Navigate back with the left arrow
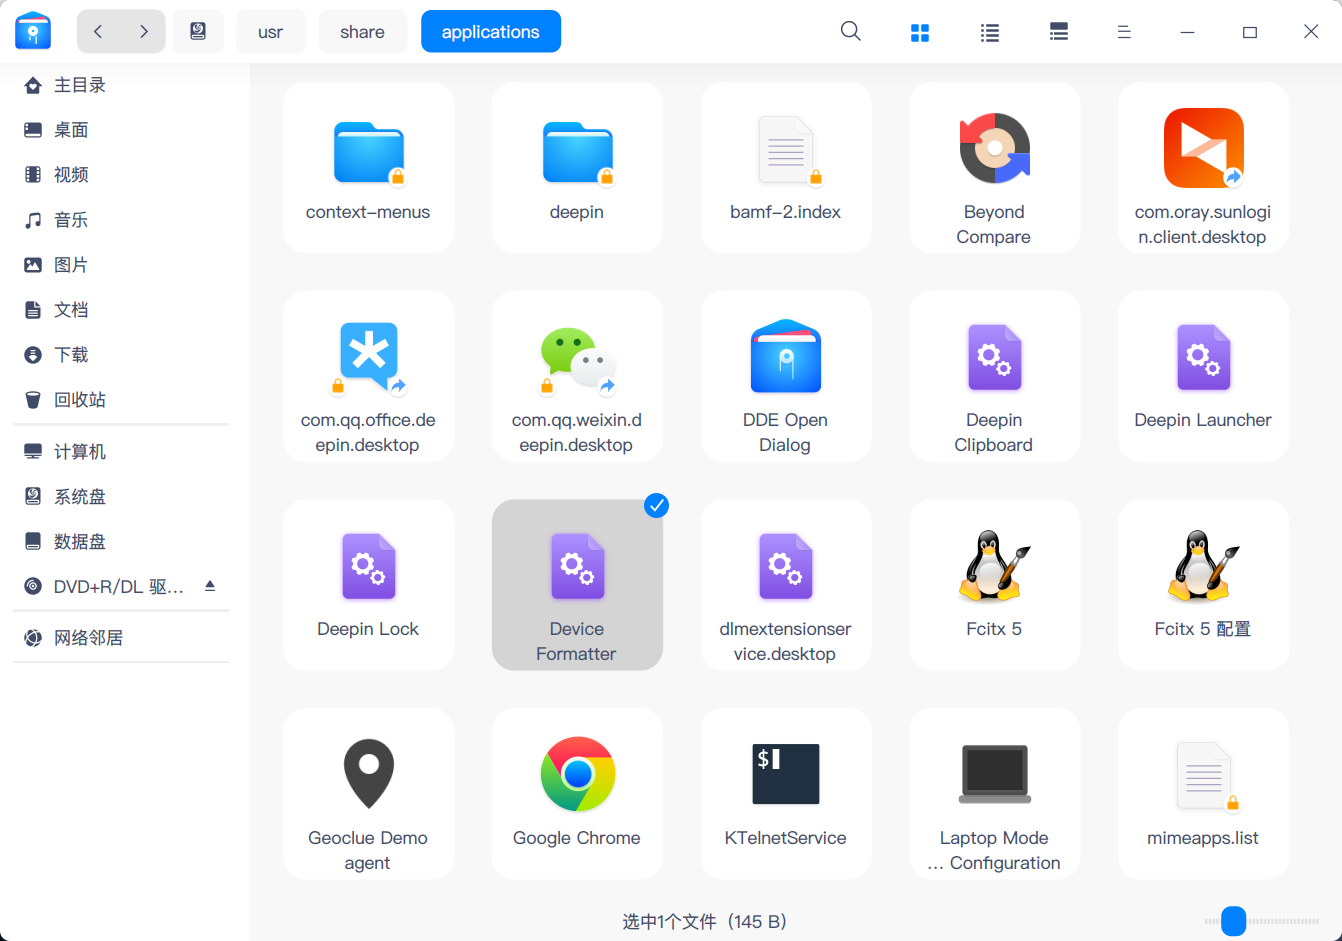Viewport: 1342px width, 941px height. 97,31
